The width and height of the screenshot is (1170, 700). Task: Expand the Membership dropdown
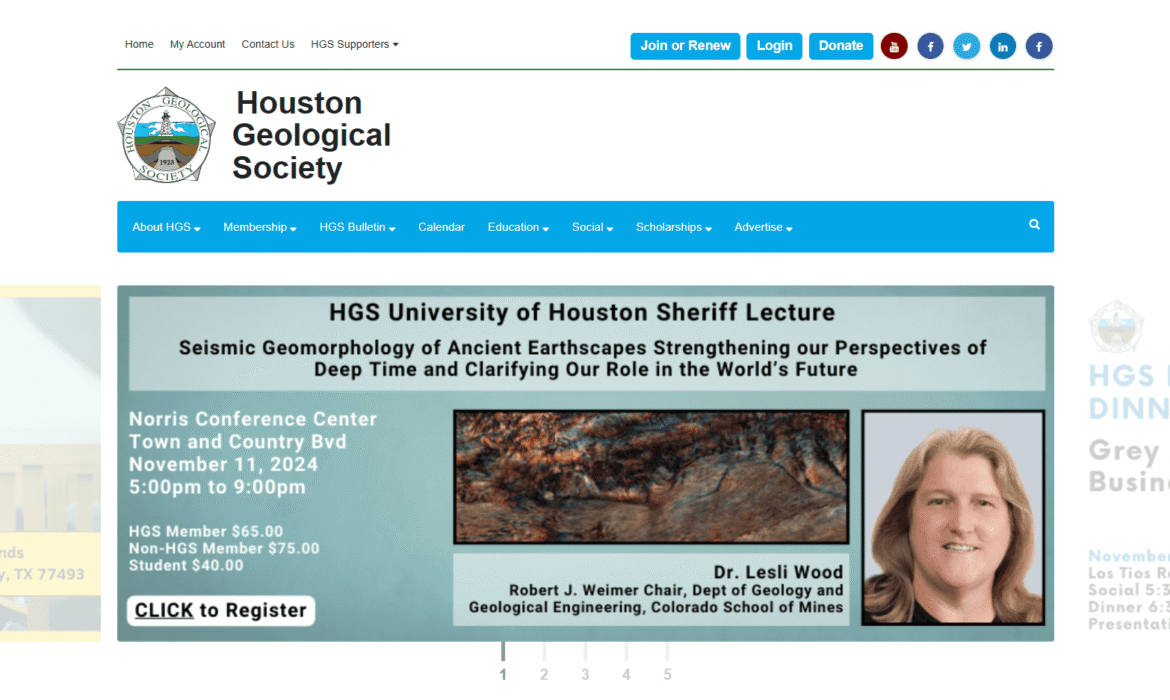coord(259,227)
